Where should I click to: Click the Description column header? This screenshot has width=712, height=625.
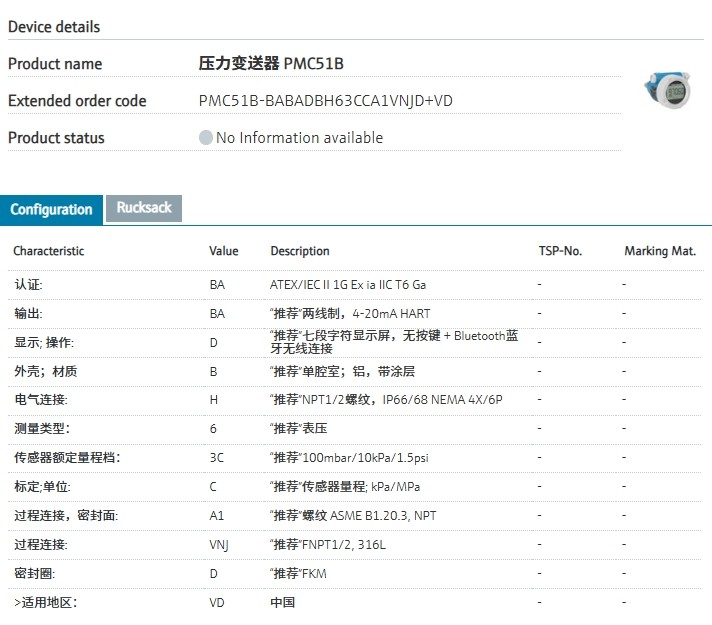300,251
